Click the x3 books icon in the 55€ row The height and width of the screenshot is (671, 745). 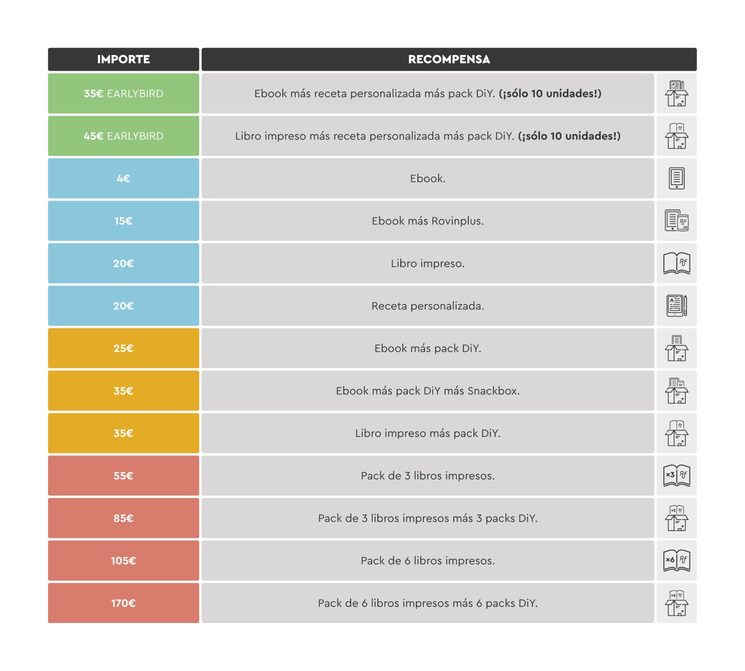click(x=676, y=476)
